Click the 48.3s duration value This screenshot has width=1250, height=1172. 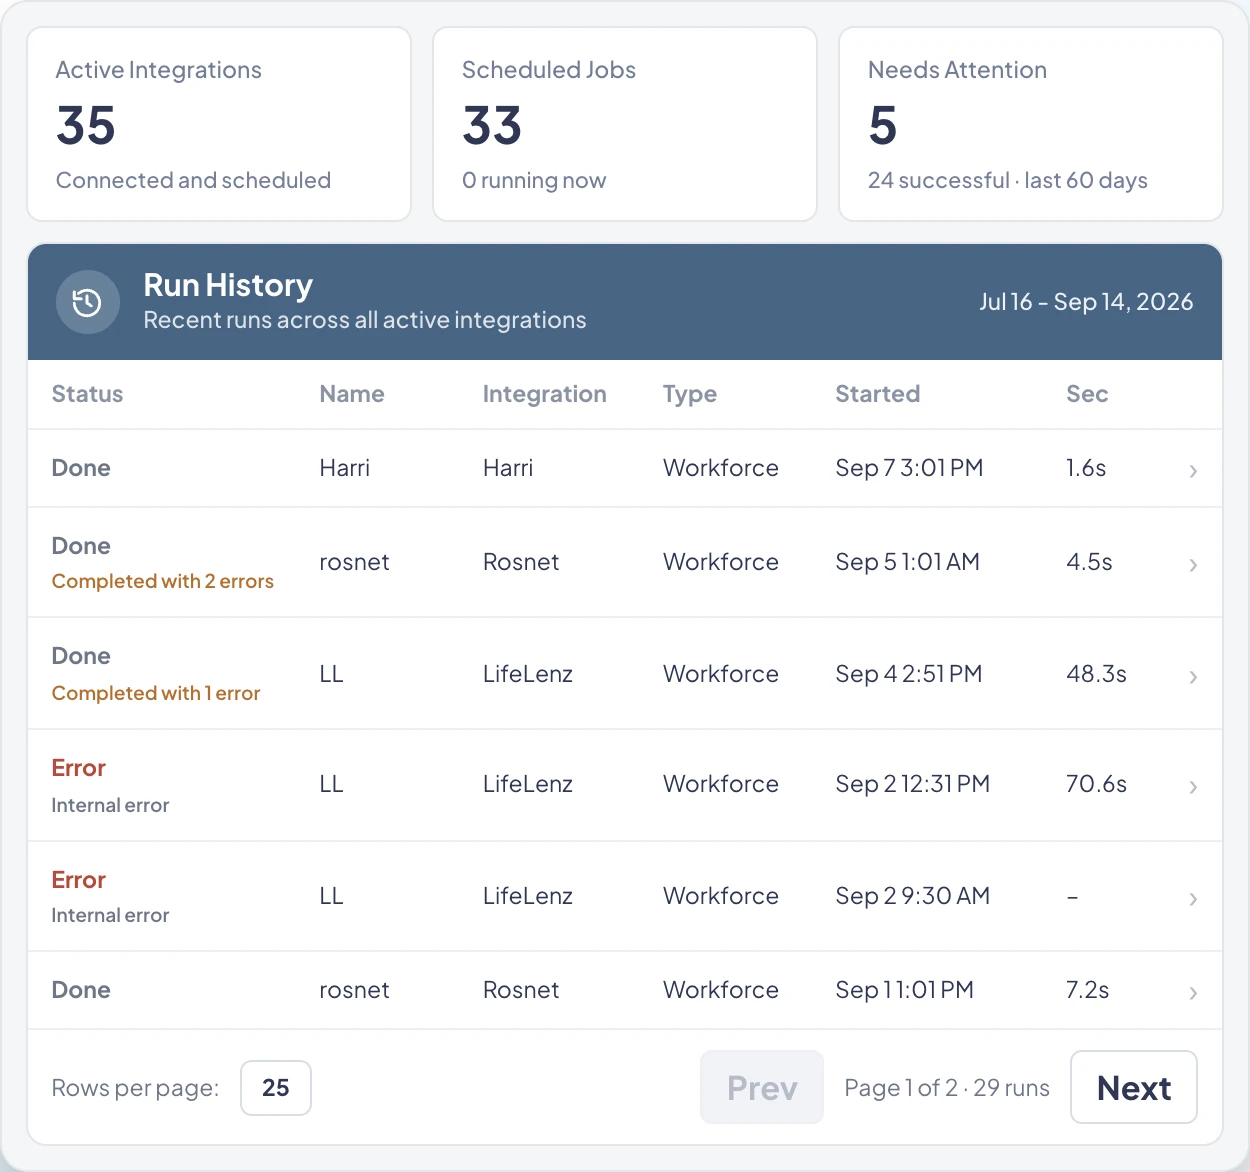coord(1097,674)
